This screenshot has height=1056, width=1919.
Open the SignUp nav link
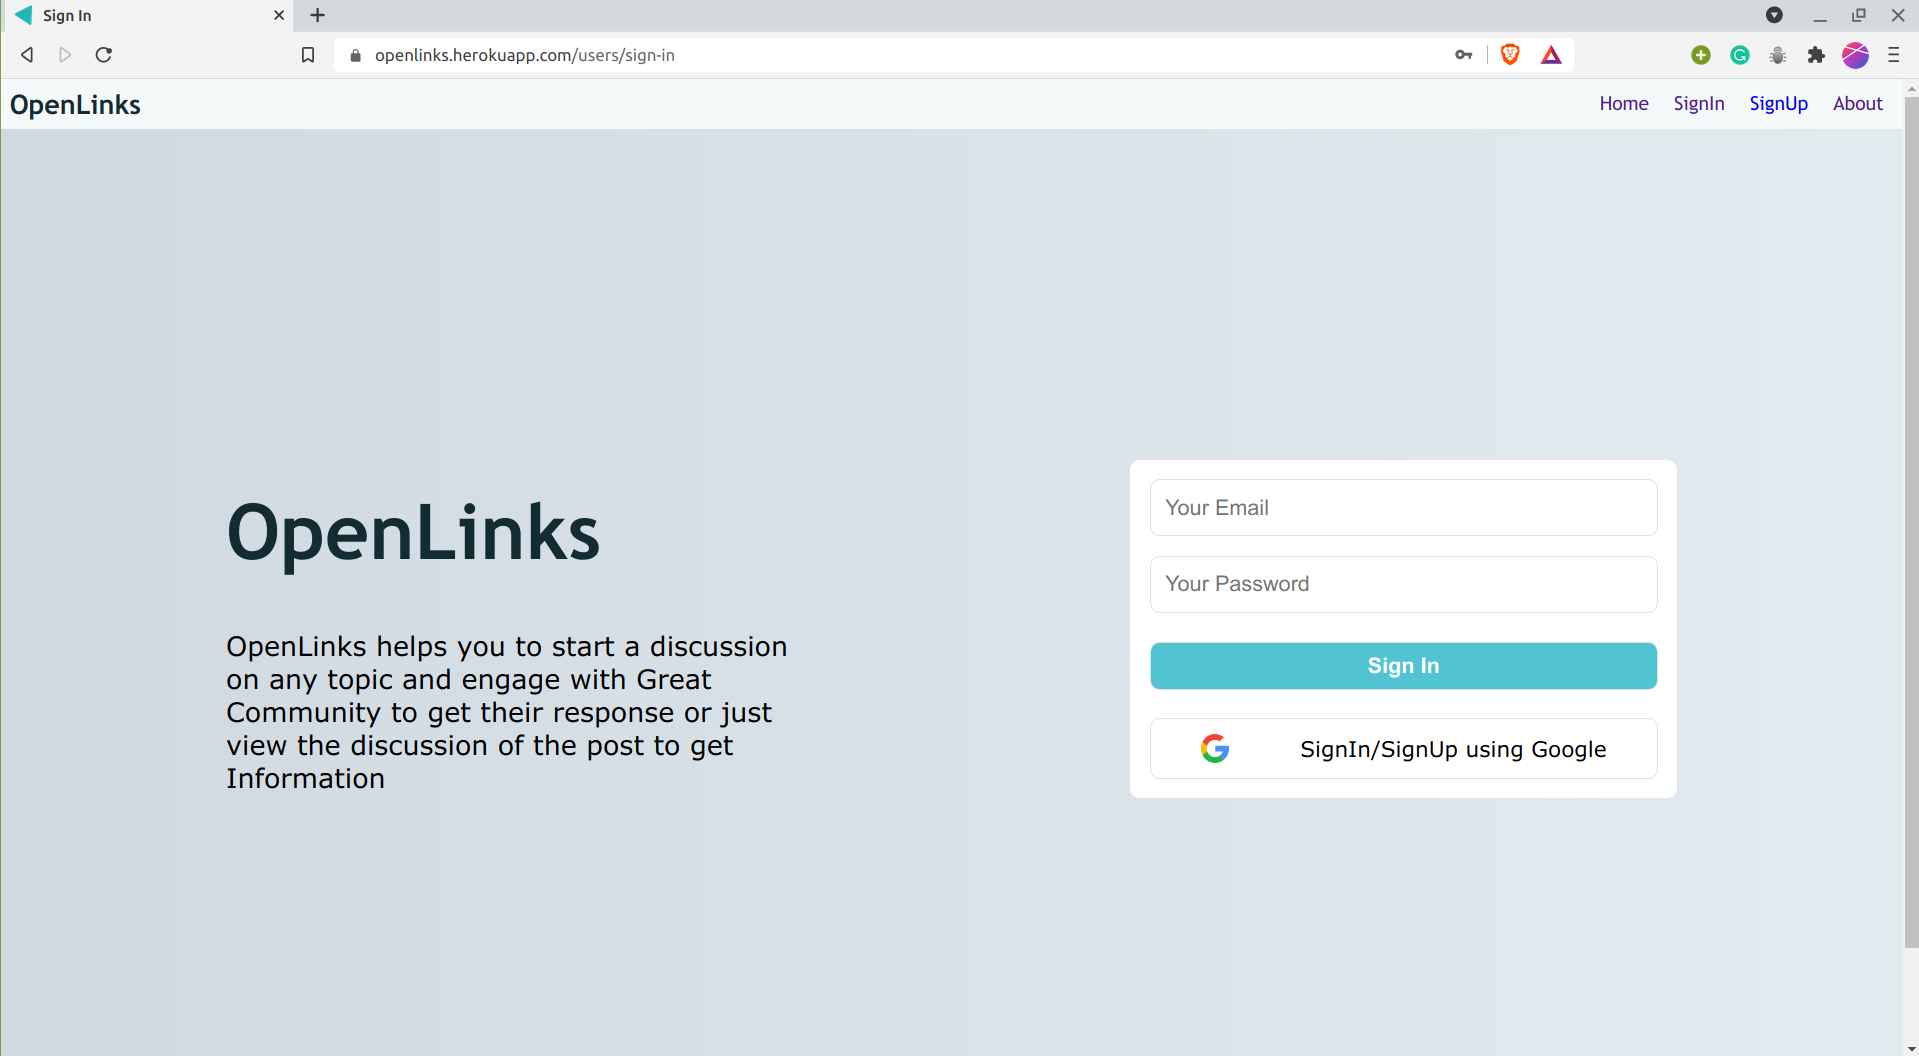pos(1778,103)
